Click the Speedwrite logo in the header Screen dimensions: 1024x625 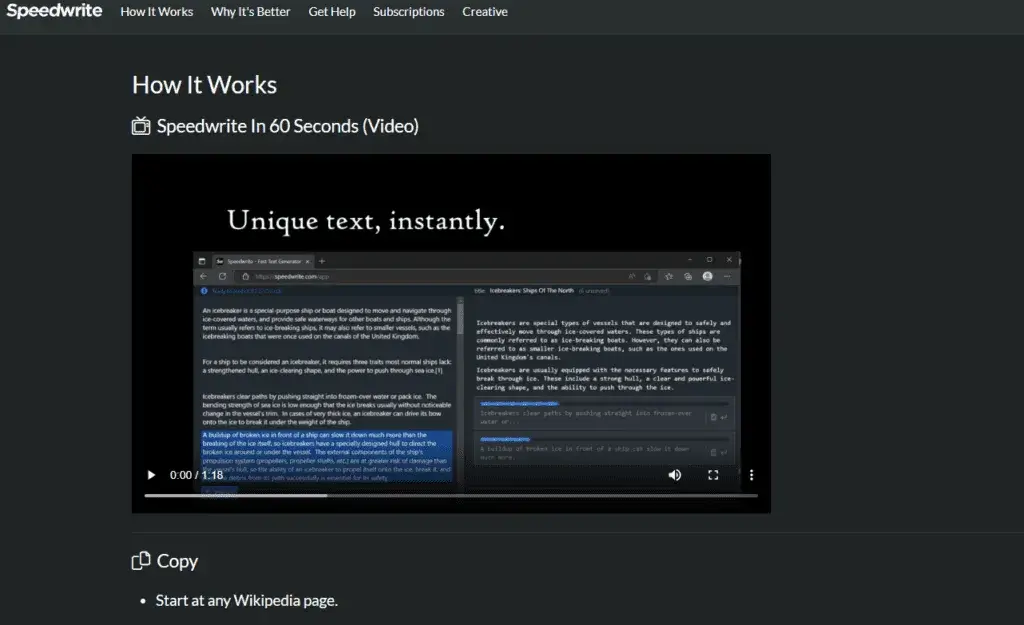click(x=54, y=11)
